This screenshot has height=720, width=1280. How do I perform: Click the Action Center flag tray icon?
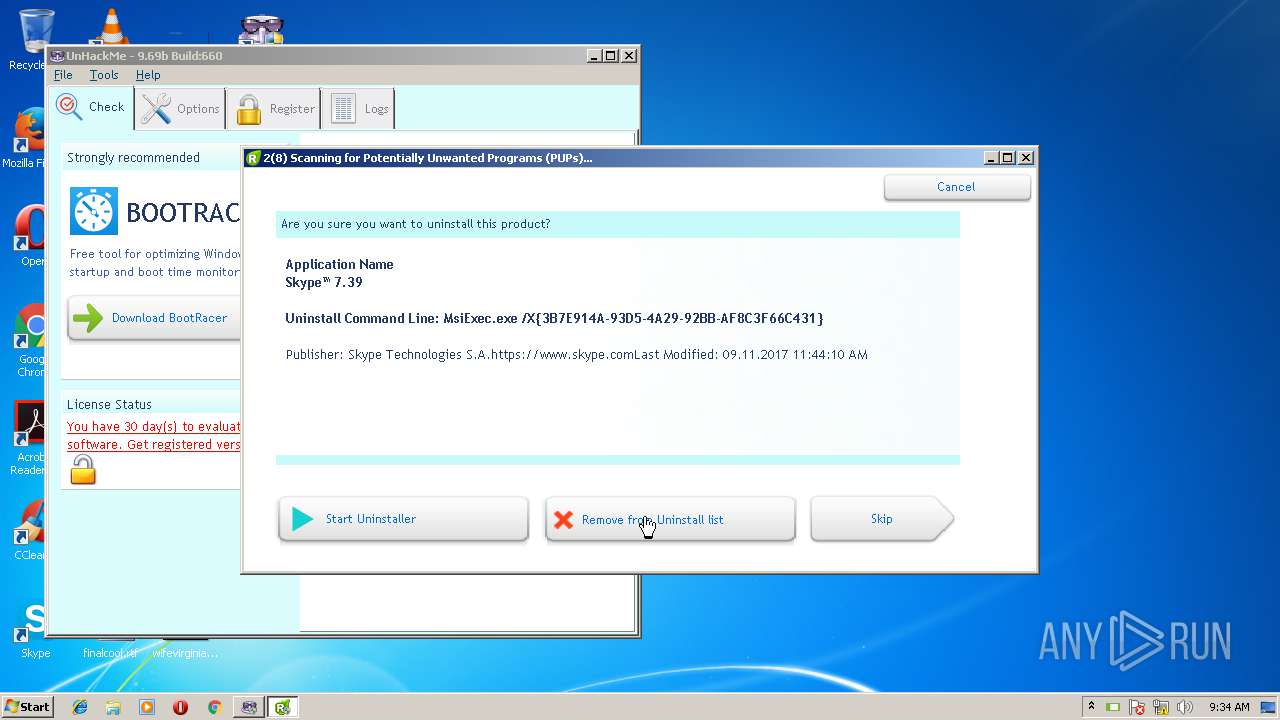click(1137, 707)
